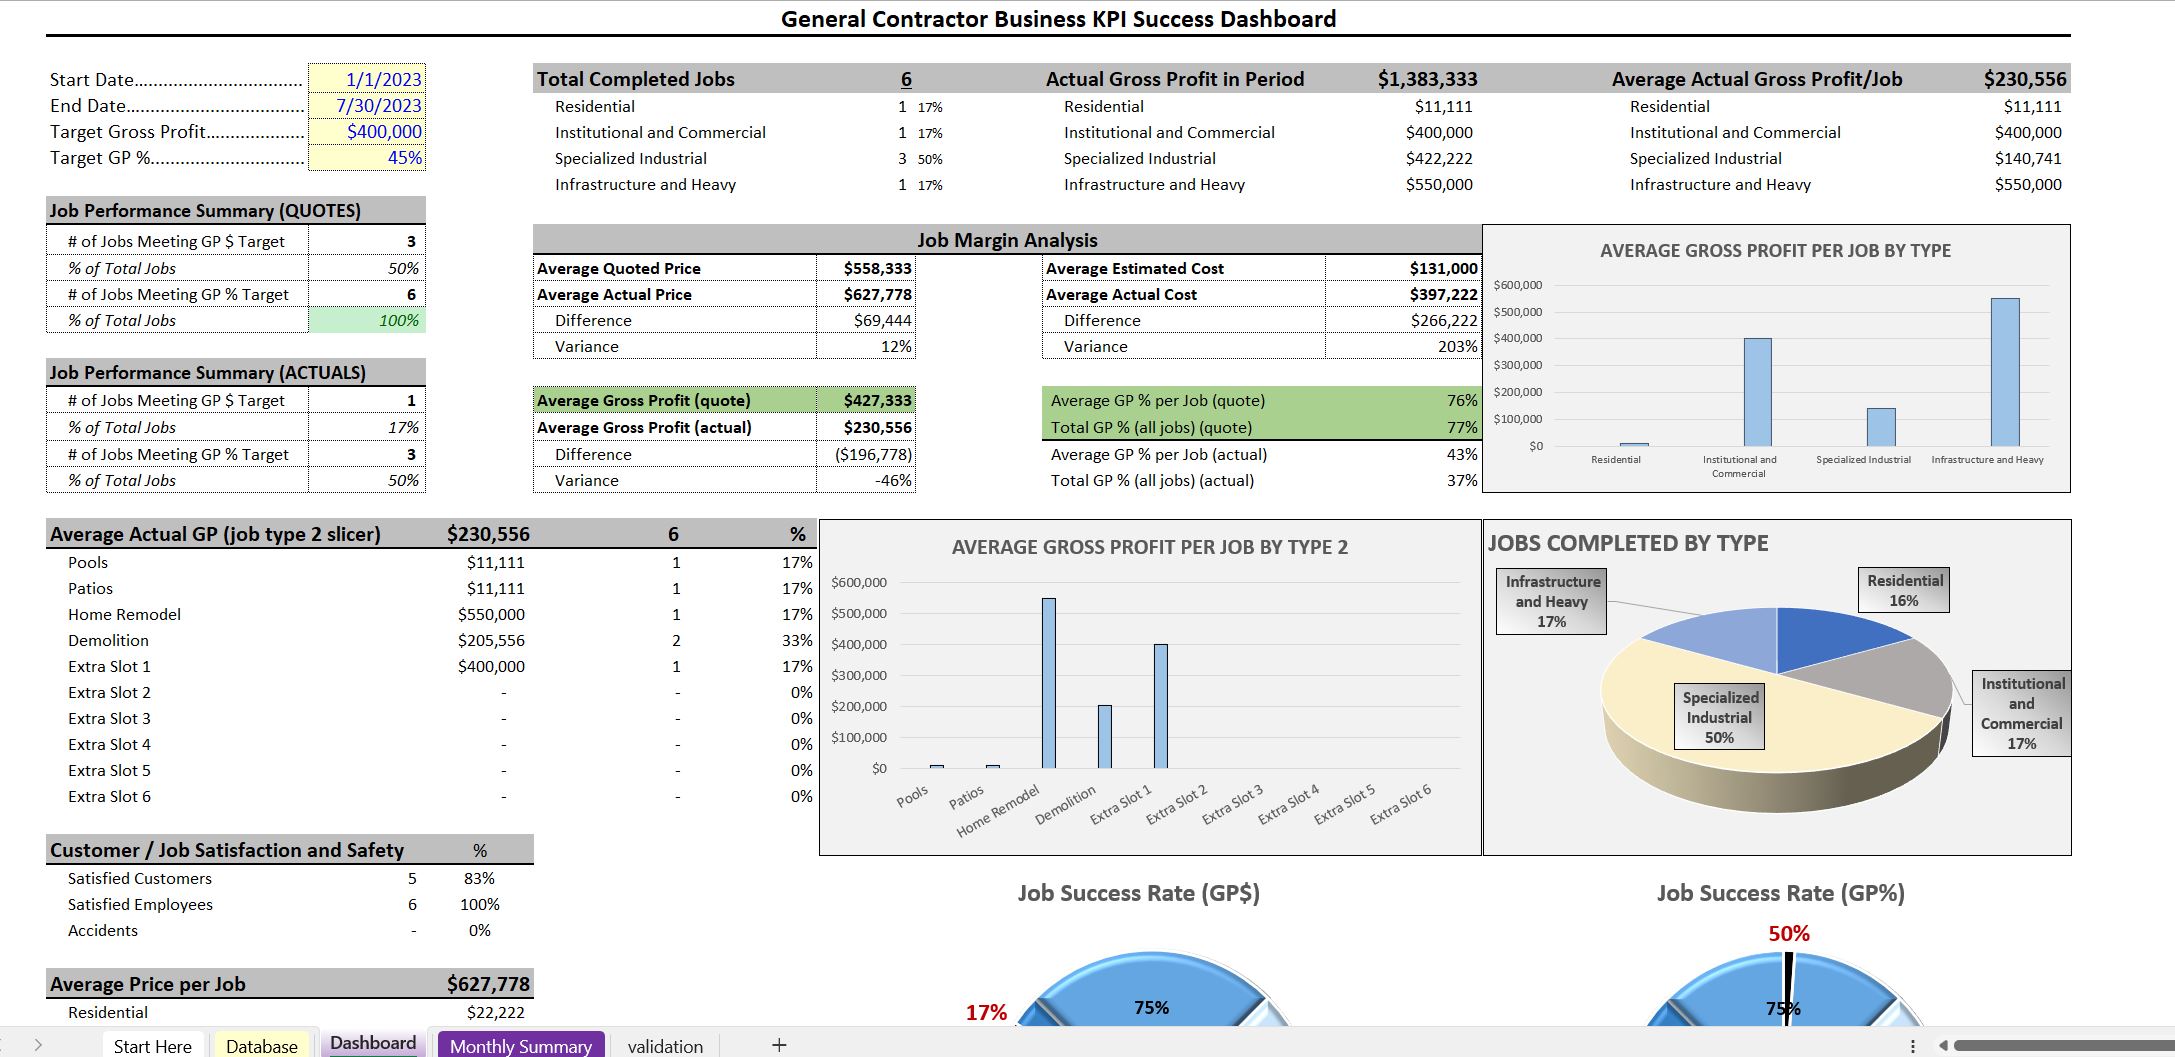This screenshot has width=2175, height=1057.
Task: Click the 'Pools' row label
Action: click(x=88, y=562)
